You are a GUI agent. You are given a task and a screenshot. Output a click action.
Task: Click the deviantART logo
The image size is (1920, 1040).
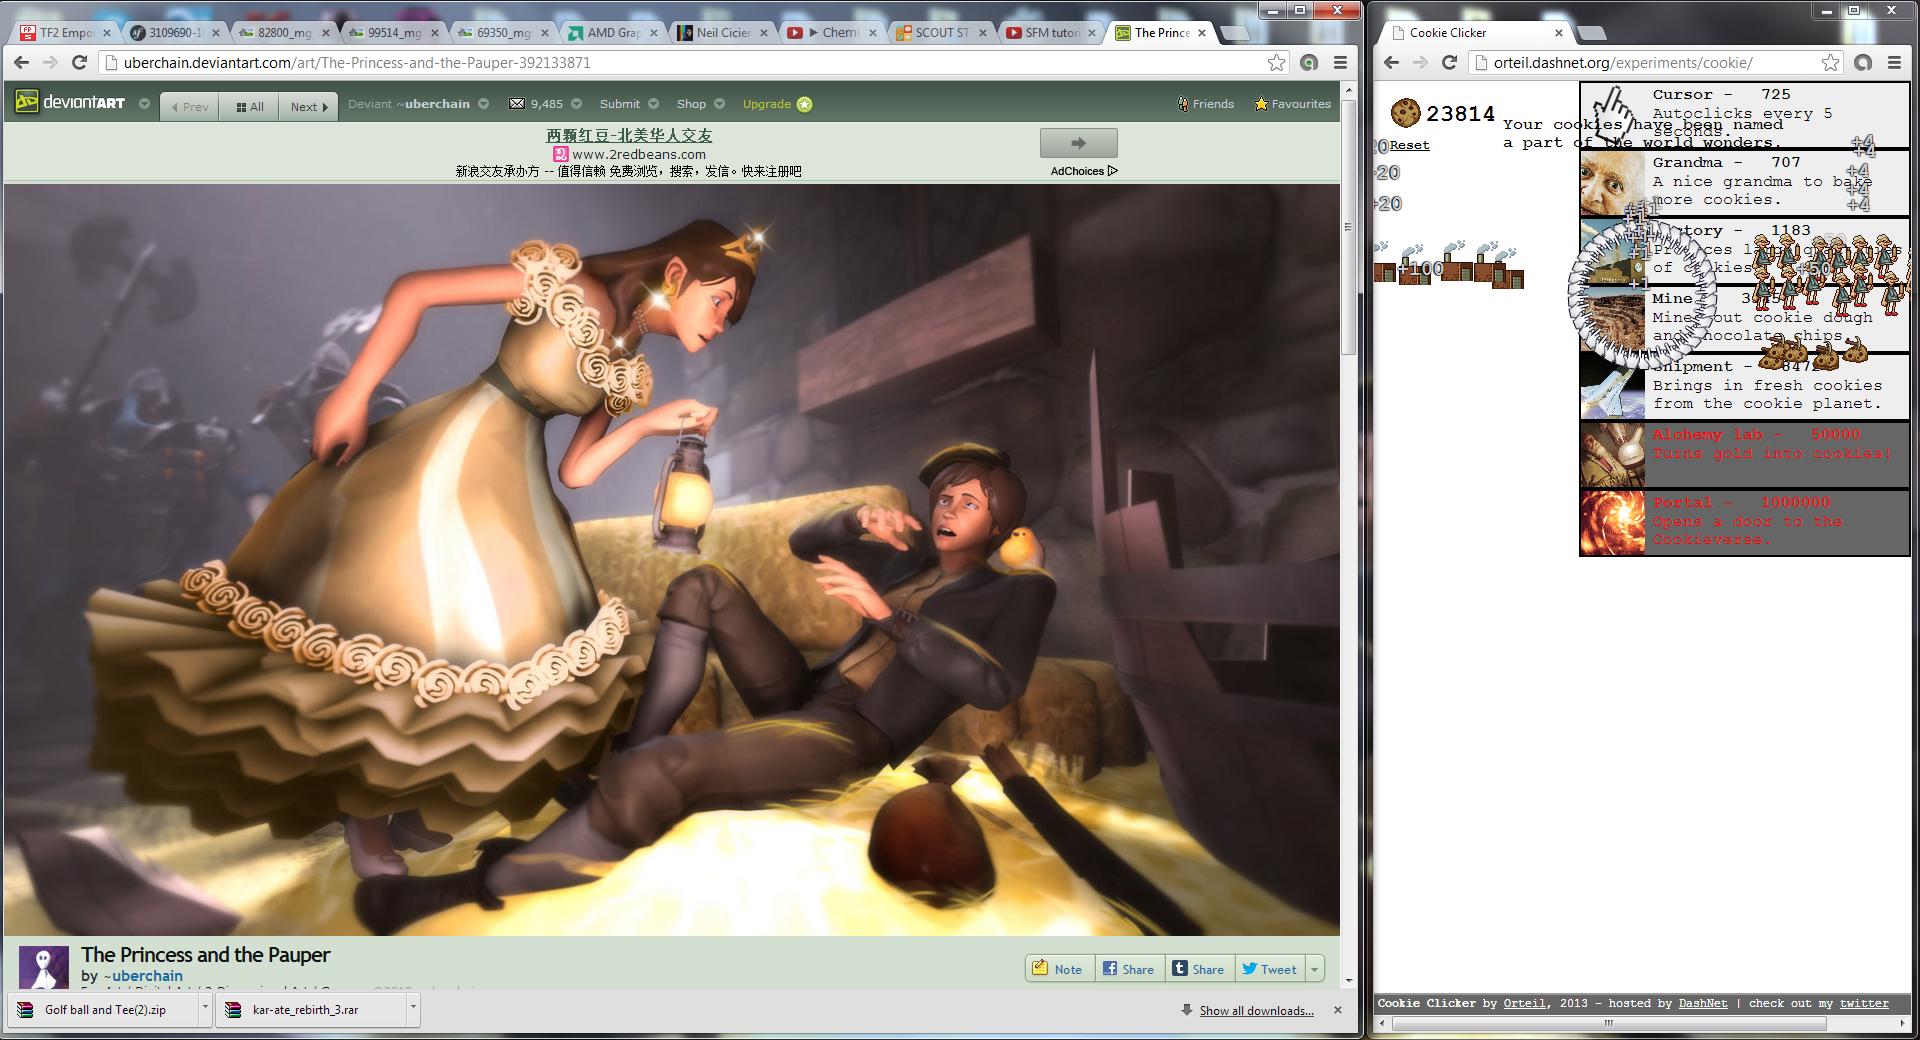point(70,103)
